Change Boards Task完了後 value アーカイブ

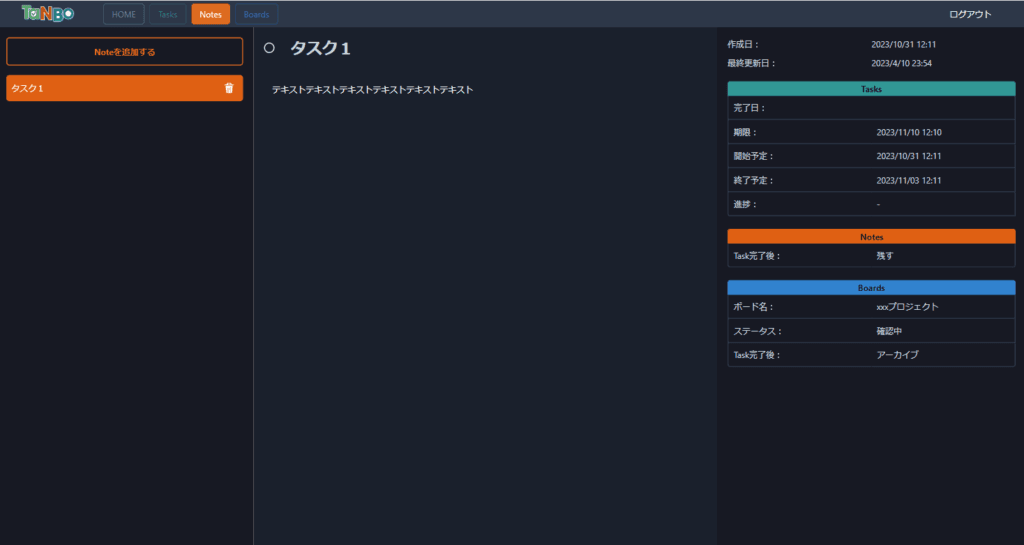(897, 355)
